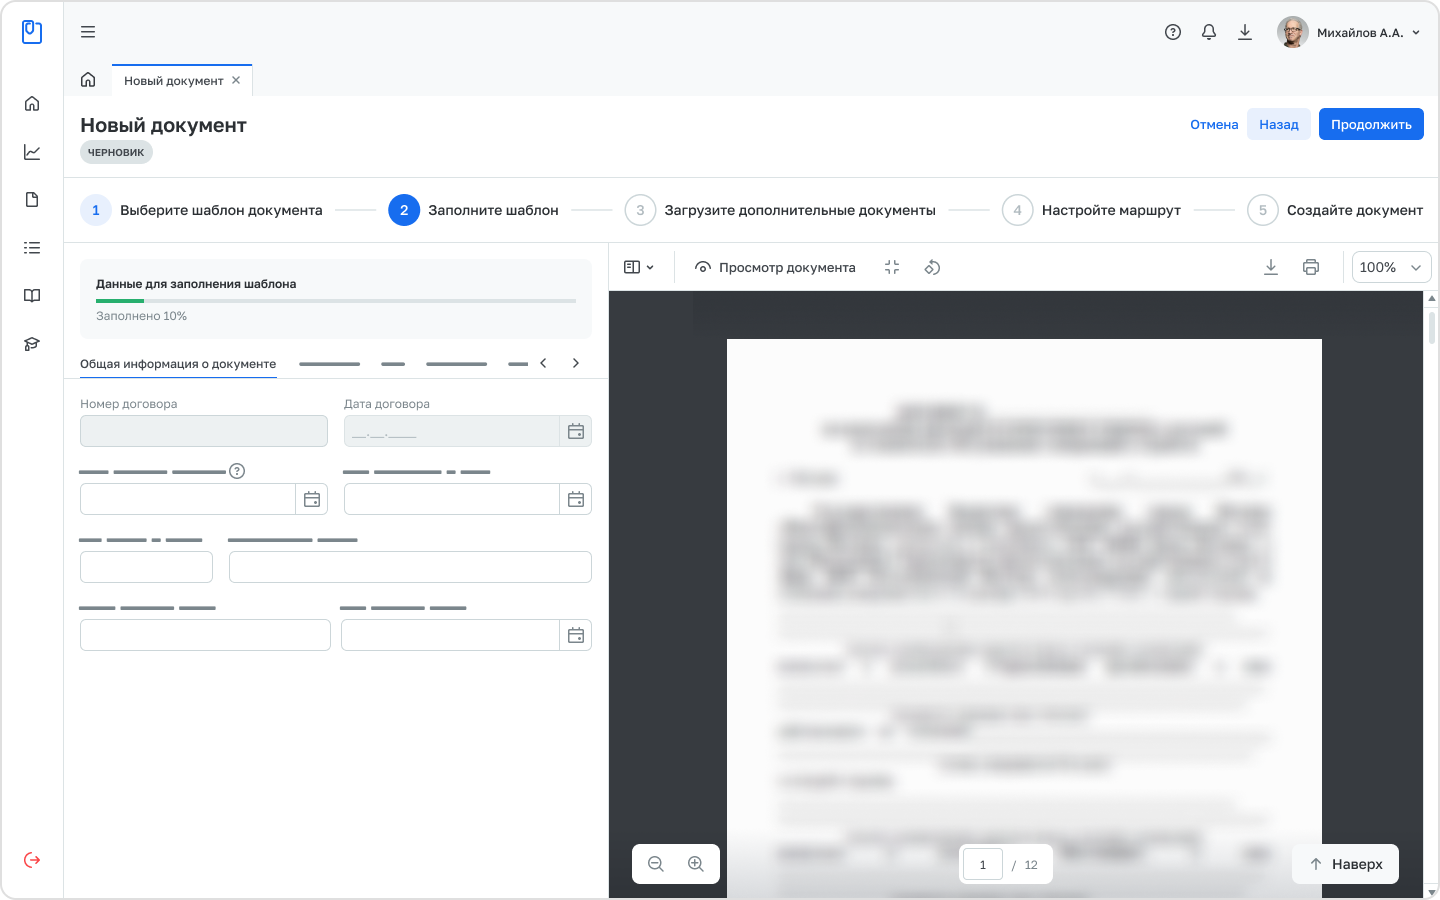Click the Продолжить button
The height and width of the screenshot is (900, 1440).
click(1371, 124)
